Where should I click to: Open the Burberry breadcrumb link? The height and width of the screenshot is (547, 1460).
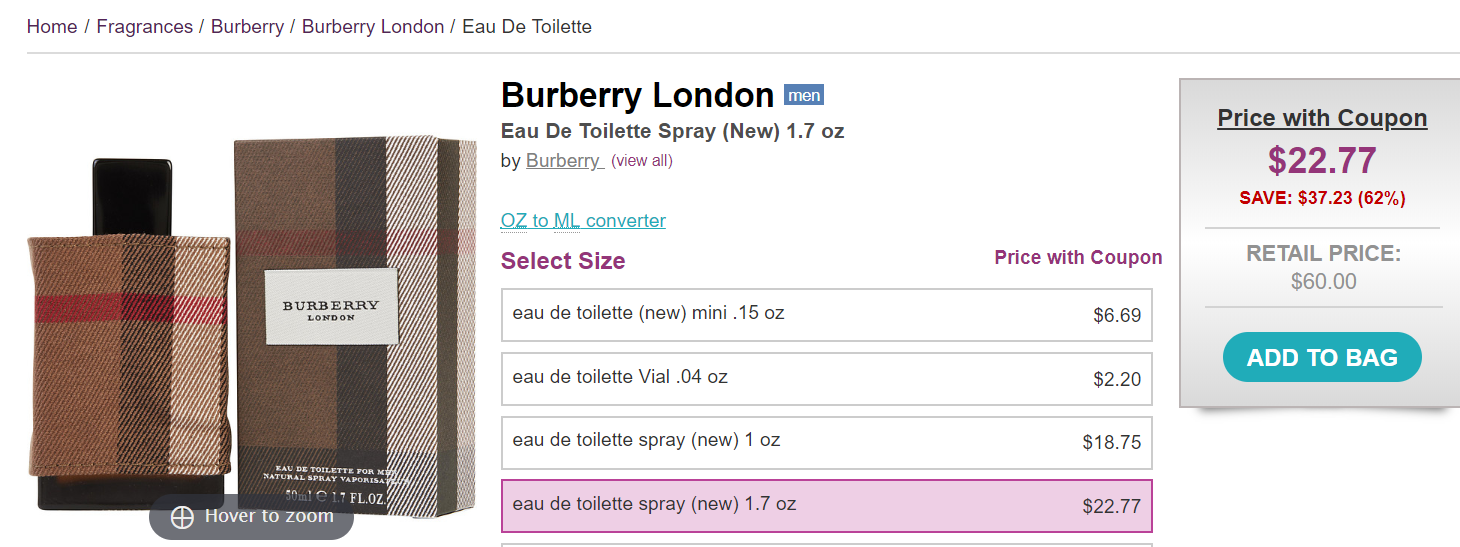coord(247,27)
